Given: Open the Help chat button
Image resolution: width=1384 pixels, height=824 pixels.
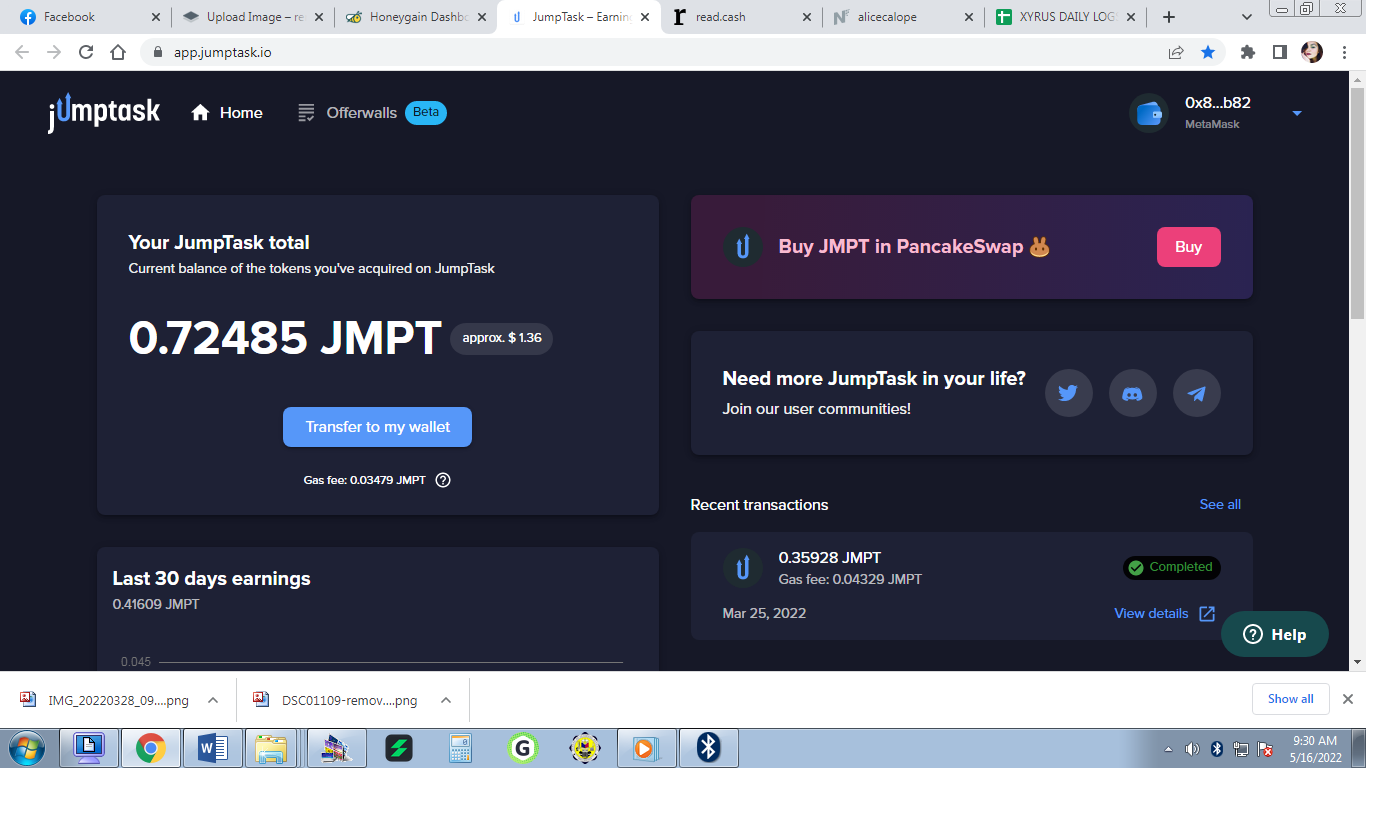Looking at the screenshot, I should 1275,634.
